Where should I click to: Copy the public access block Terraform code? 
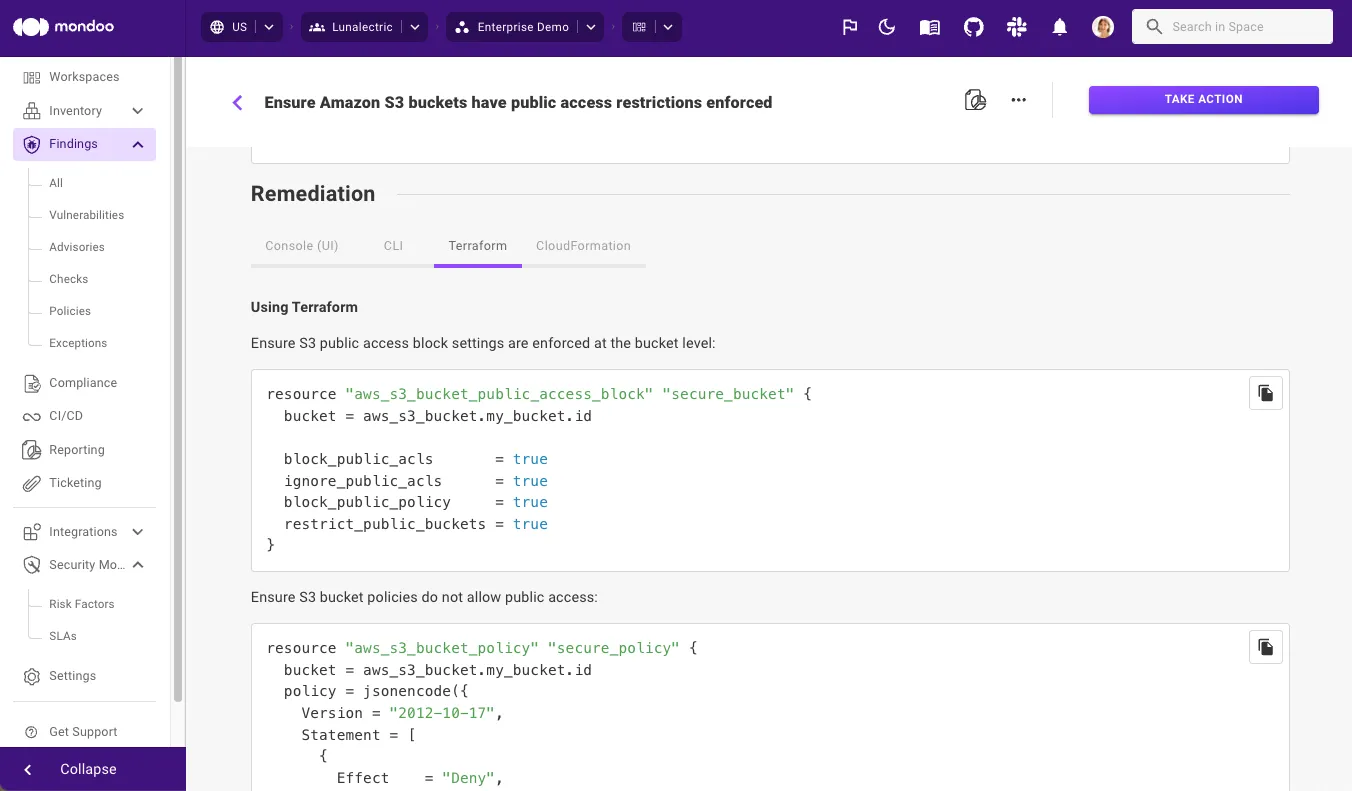(1265, 393)
